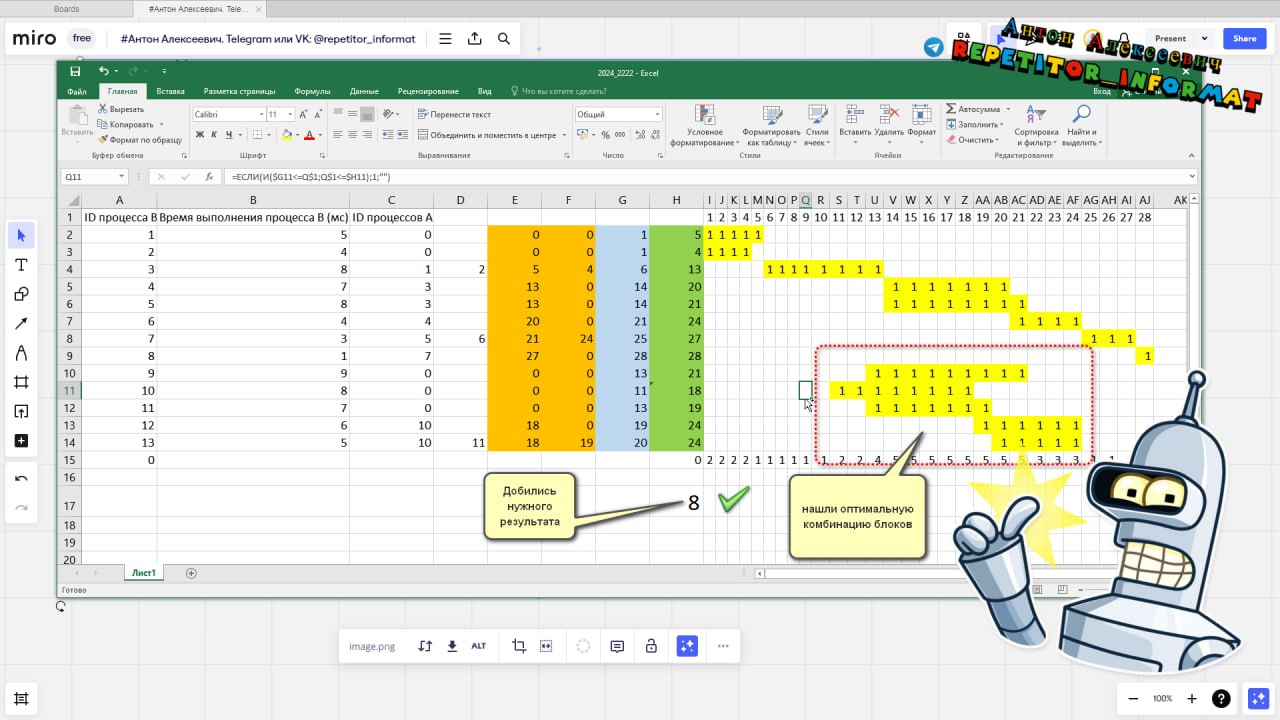Screen dimensions: 1280x720
Task: Click the crop icon for image.png
Action: 519,646
